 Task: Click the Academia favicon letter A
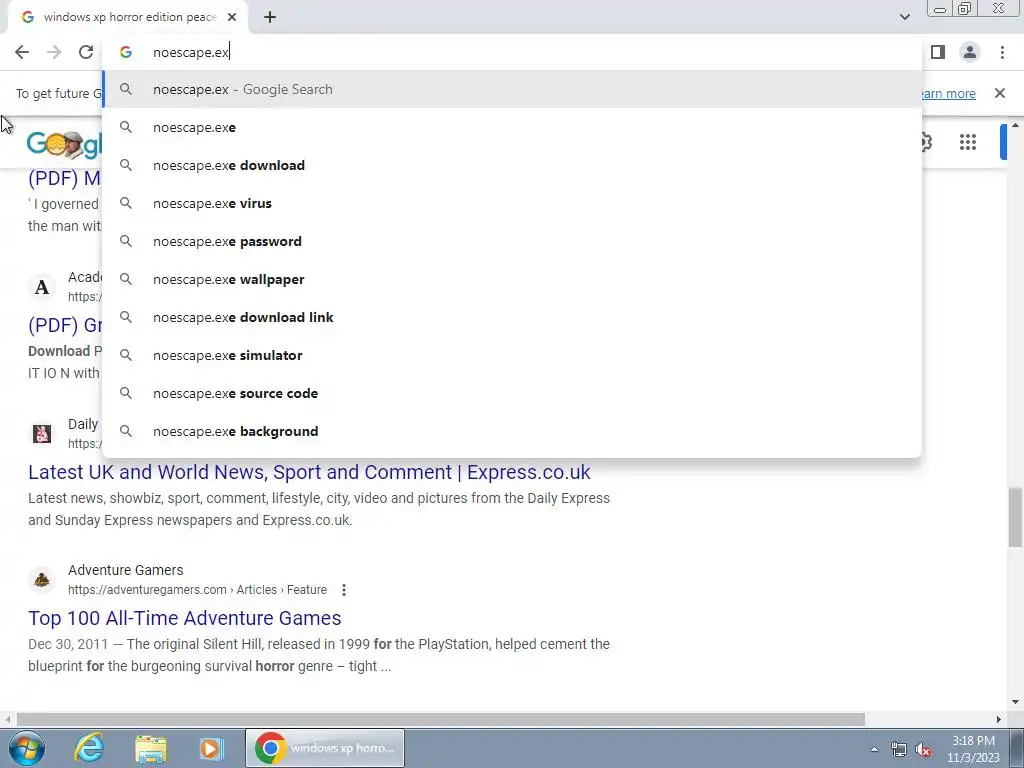pos(42,287)
